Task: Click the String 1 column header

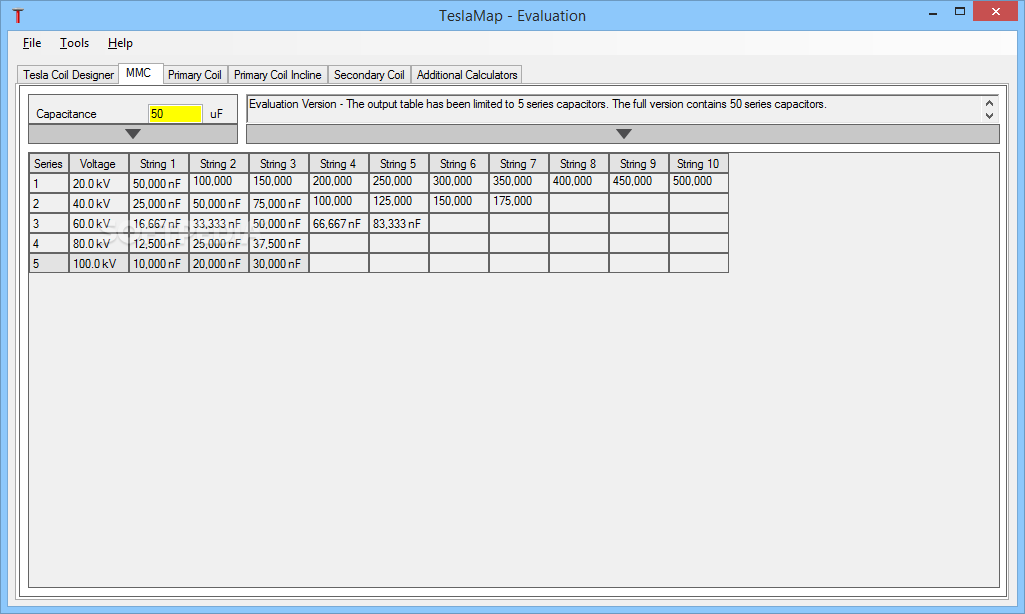Action: 158,163
